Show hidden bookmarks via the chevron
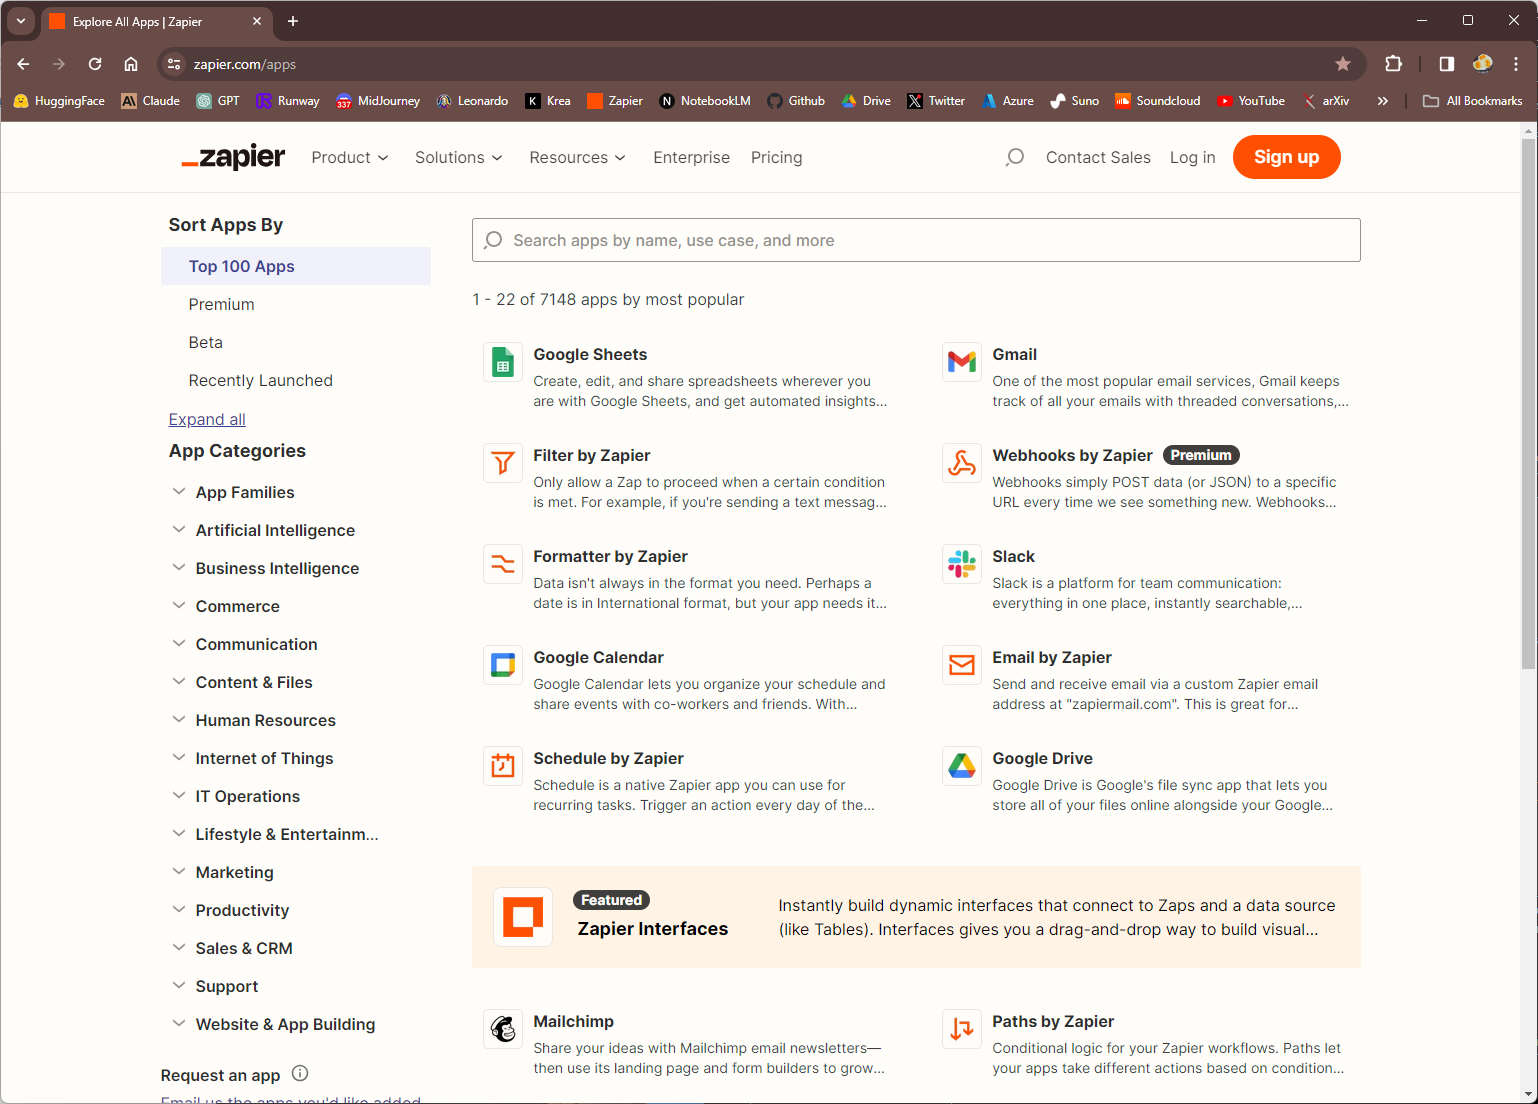This screenshot has height=1104, width=1538. click(1382, 101)
